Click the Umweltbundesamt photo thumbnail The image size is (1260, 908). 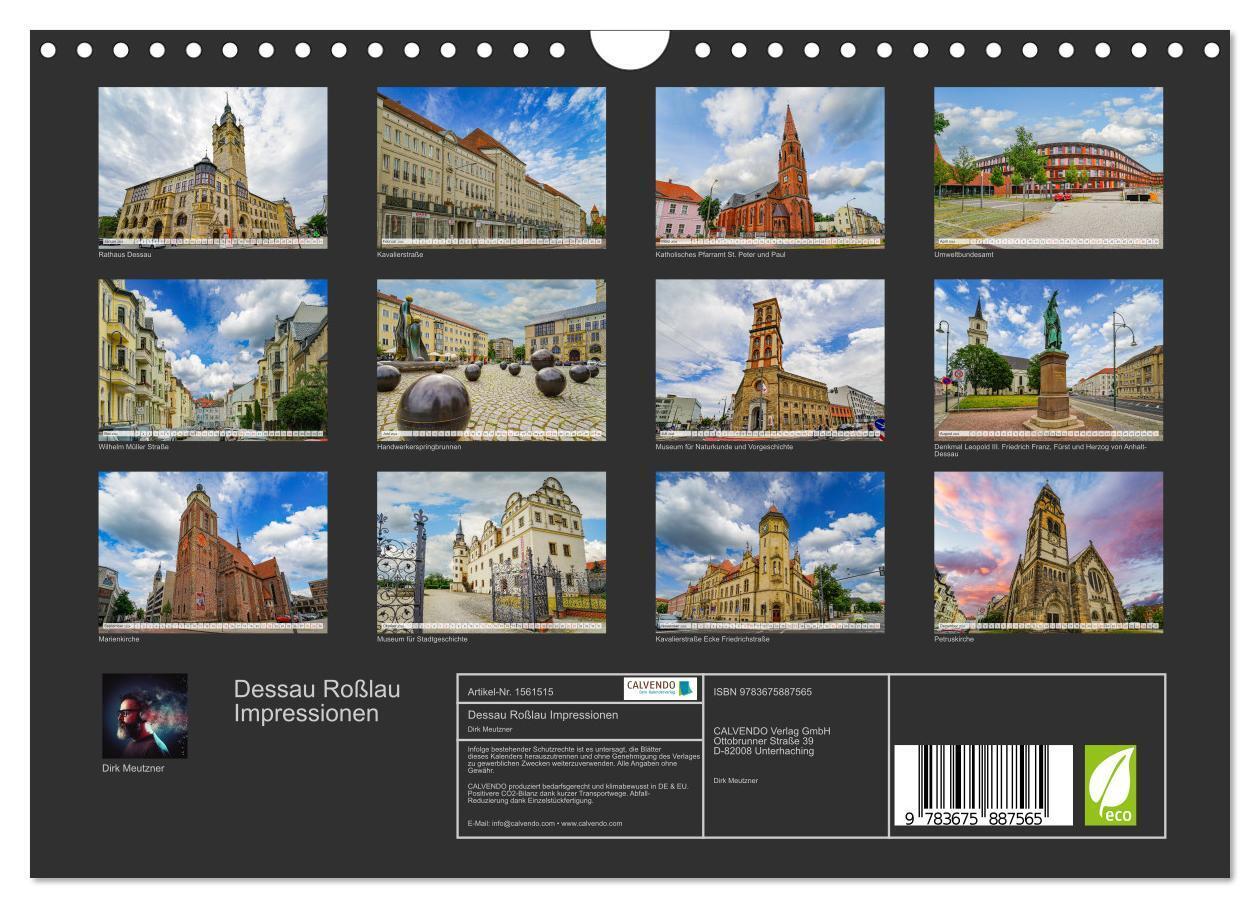click(x=1048, y=167)
